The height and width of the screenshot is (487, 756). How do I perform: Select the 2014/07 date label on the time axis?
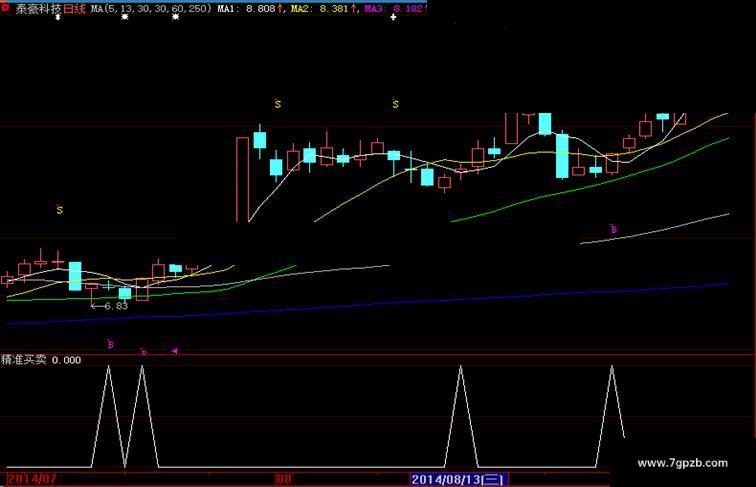32,479
